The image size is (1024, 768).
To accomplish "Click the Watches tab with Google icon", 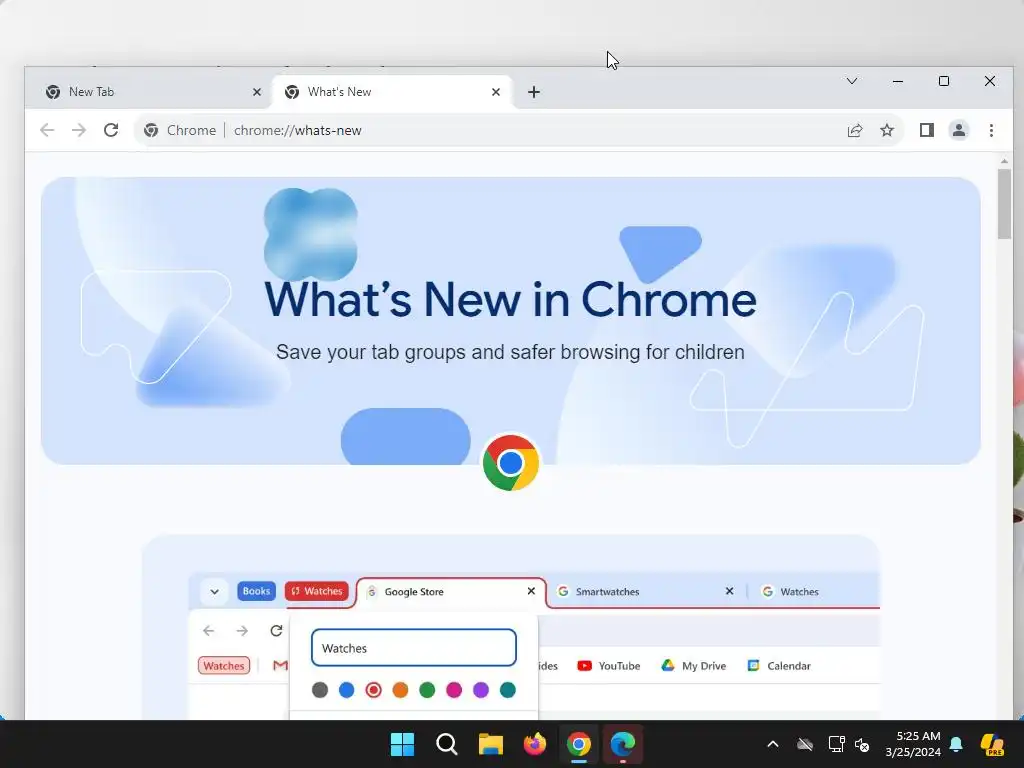I will [791, 592].
